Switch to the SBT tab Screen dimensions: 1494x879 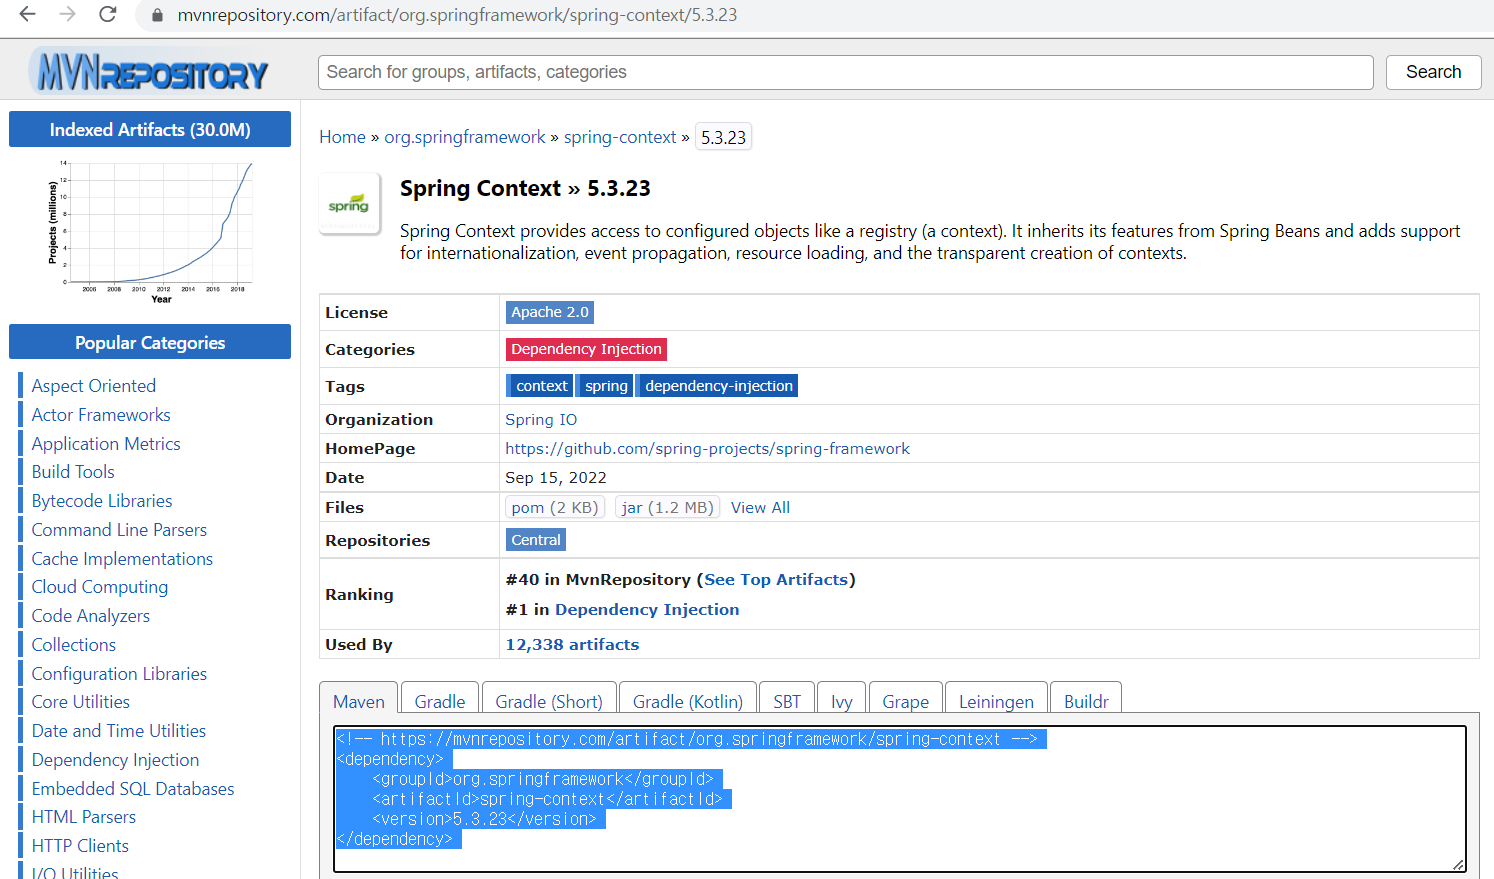click(x=787, y=701)
